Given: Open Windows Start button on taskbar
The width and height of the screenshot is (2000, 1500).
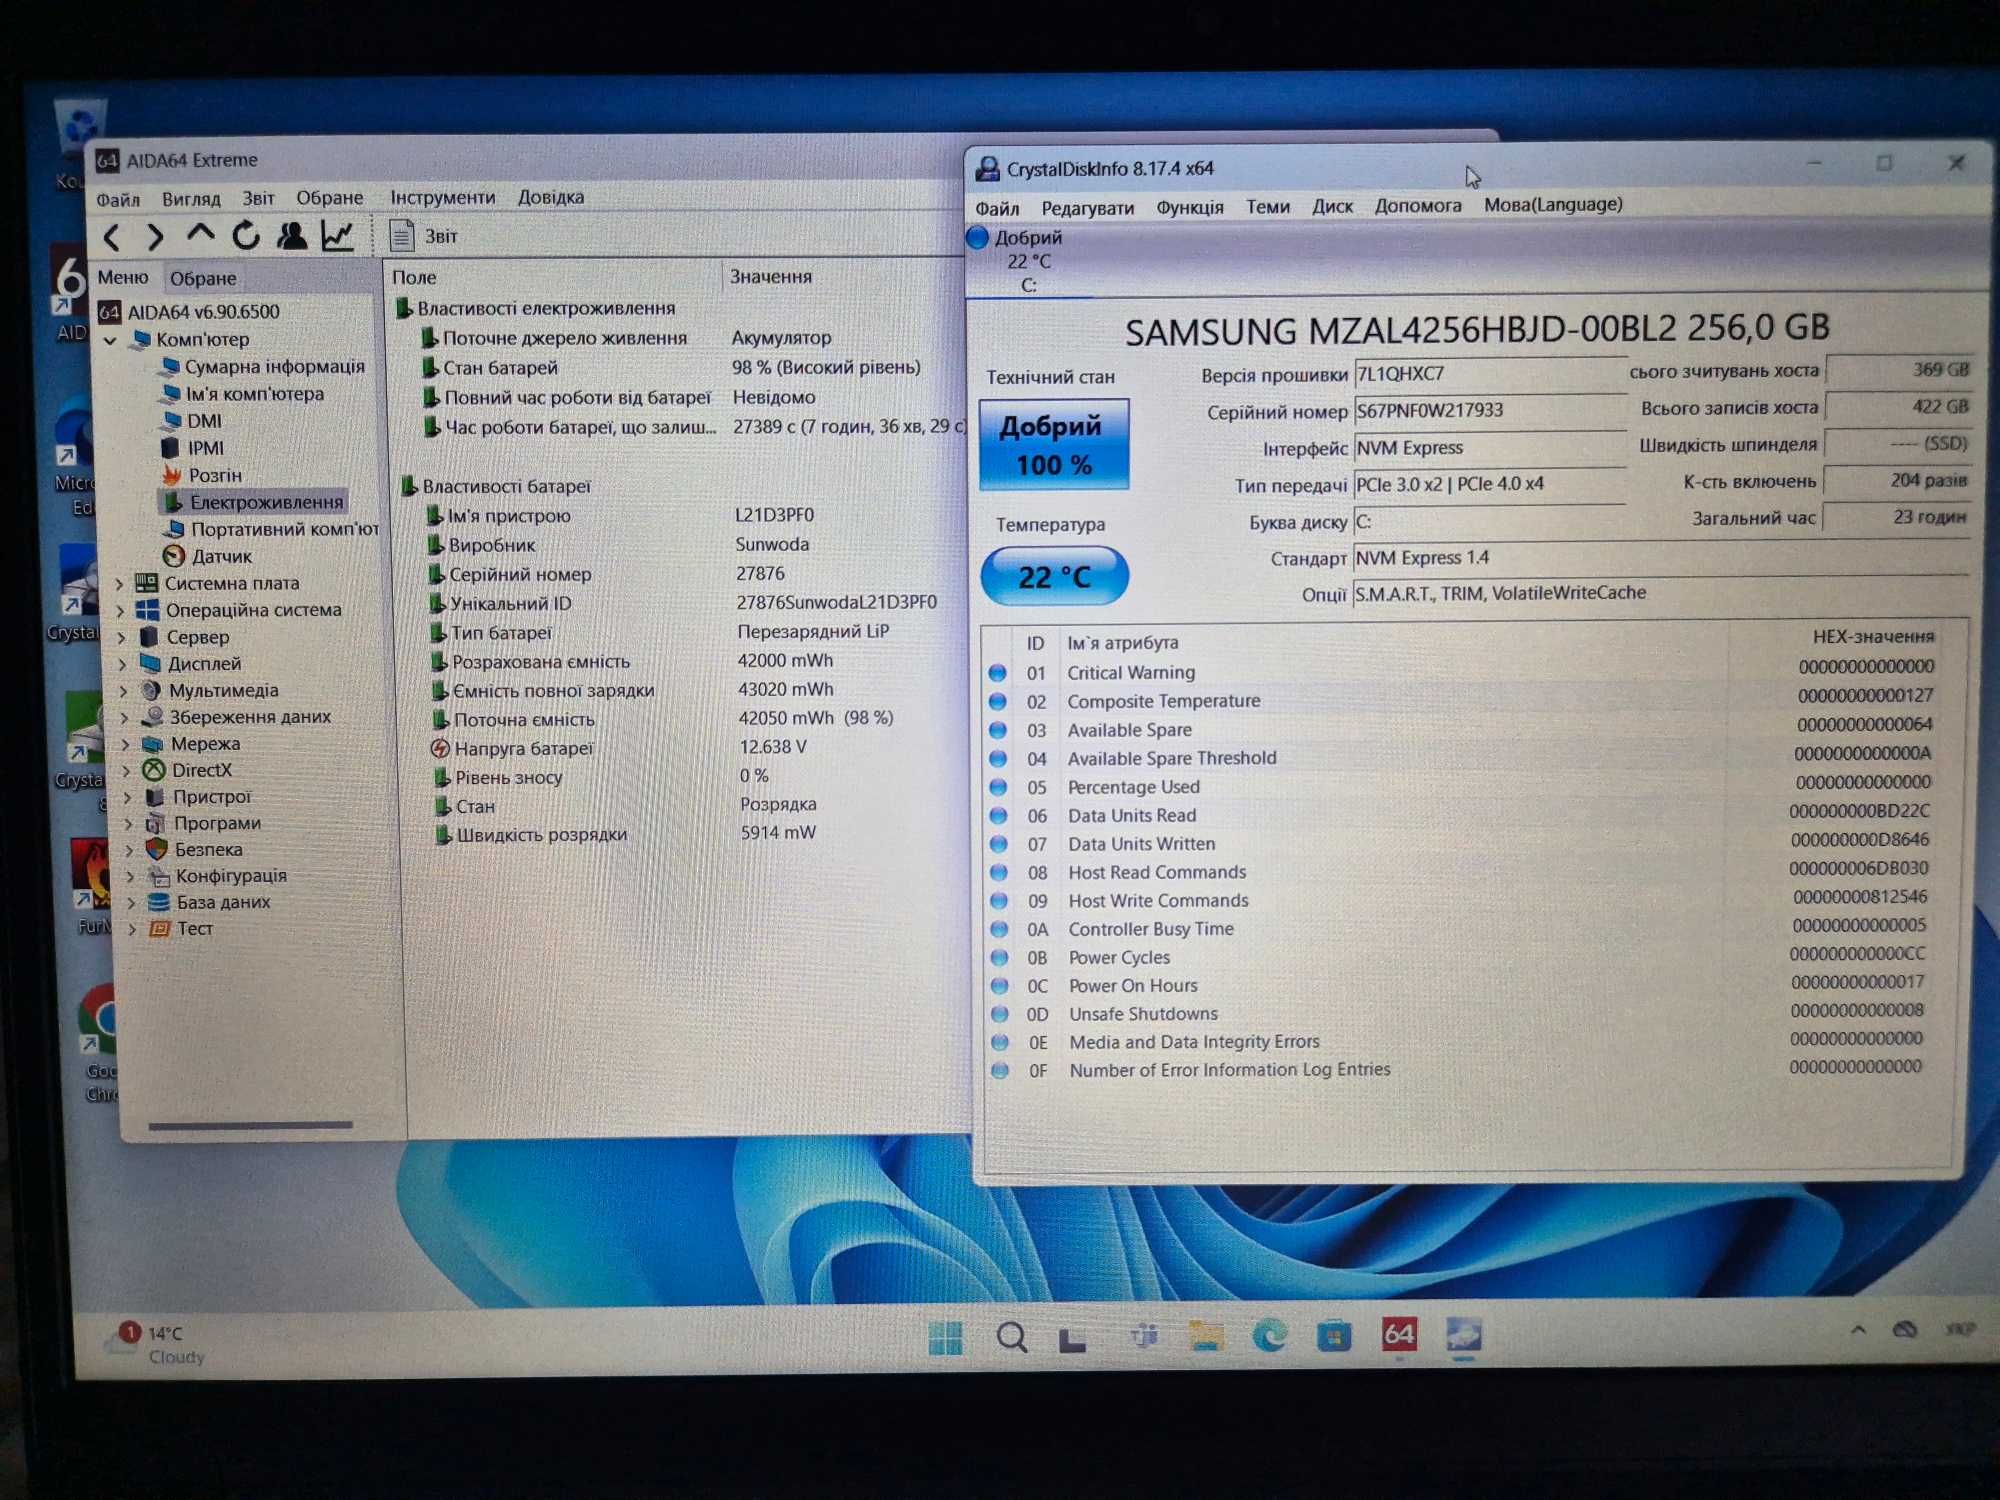Looking at the screenshot, I should click(x=945, y=1337).
